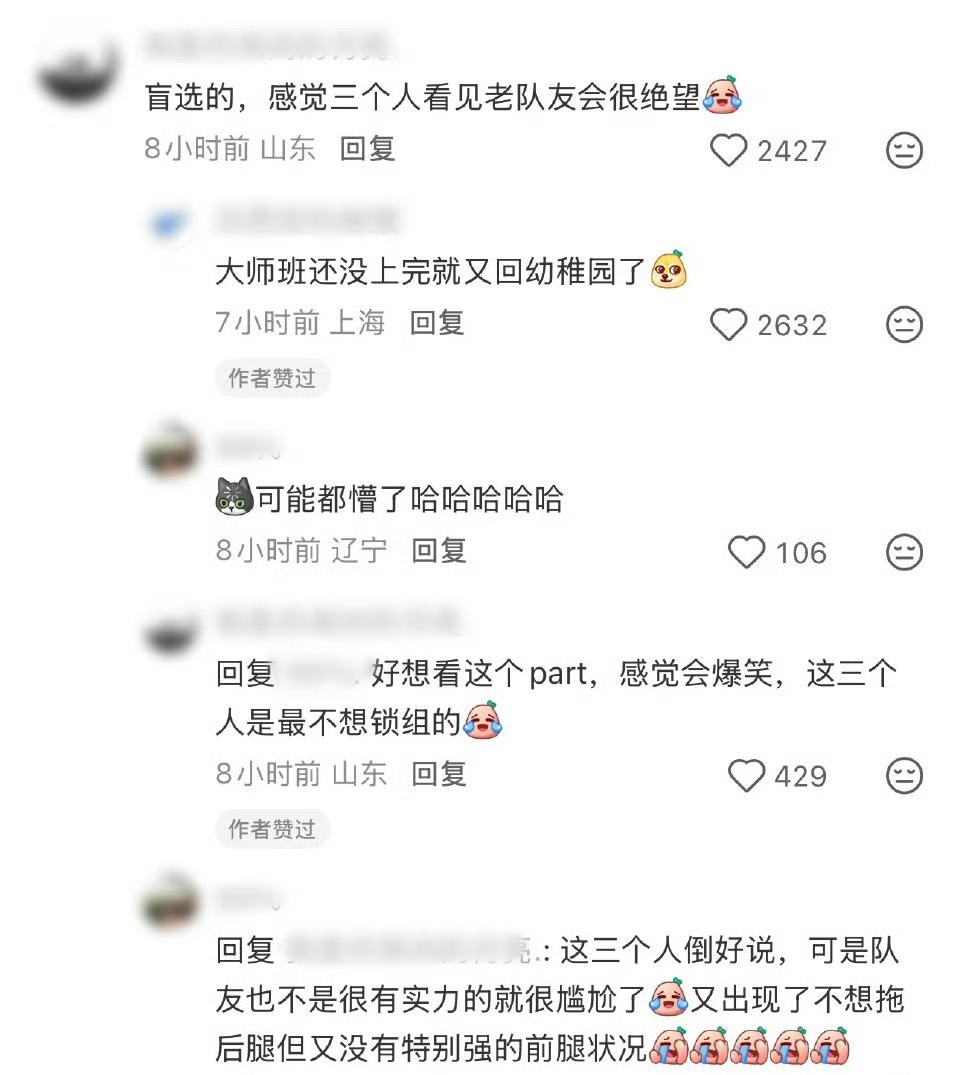Tap the 作者赞过 tag under 429-likes comment
Screen dimensions: 960x1075
272,829
